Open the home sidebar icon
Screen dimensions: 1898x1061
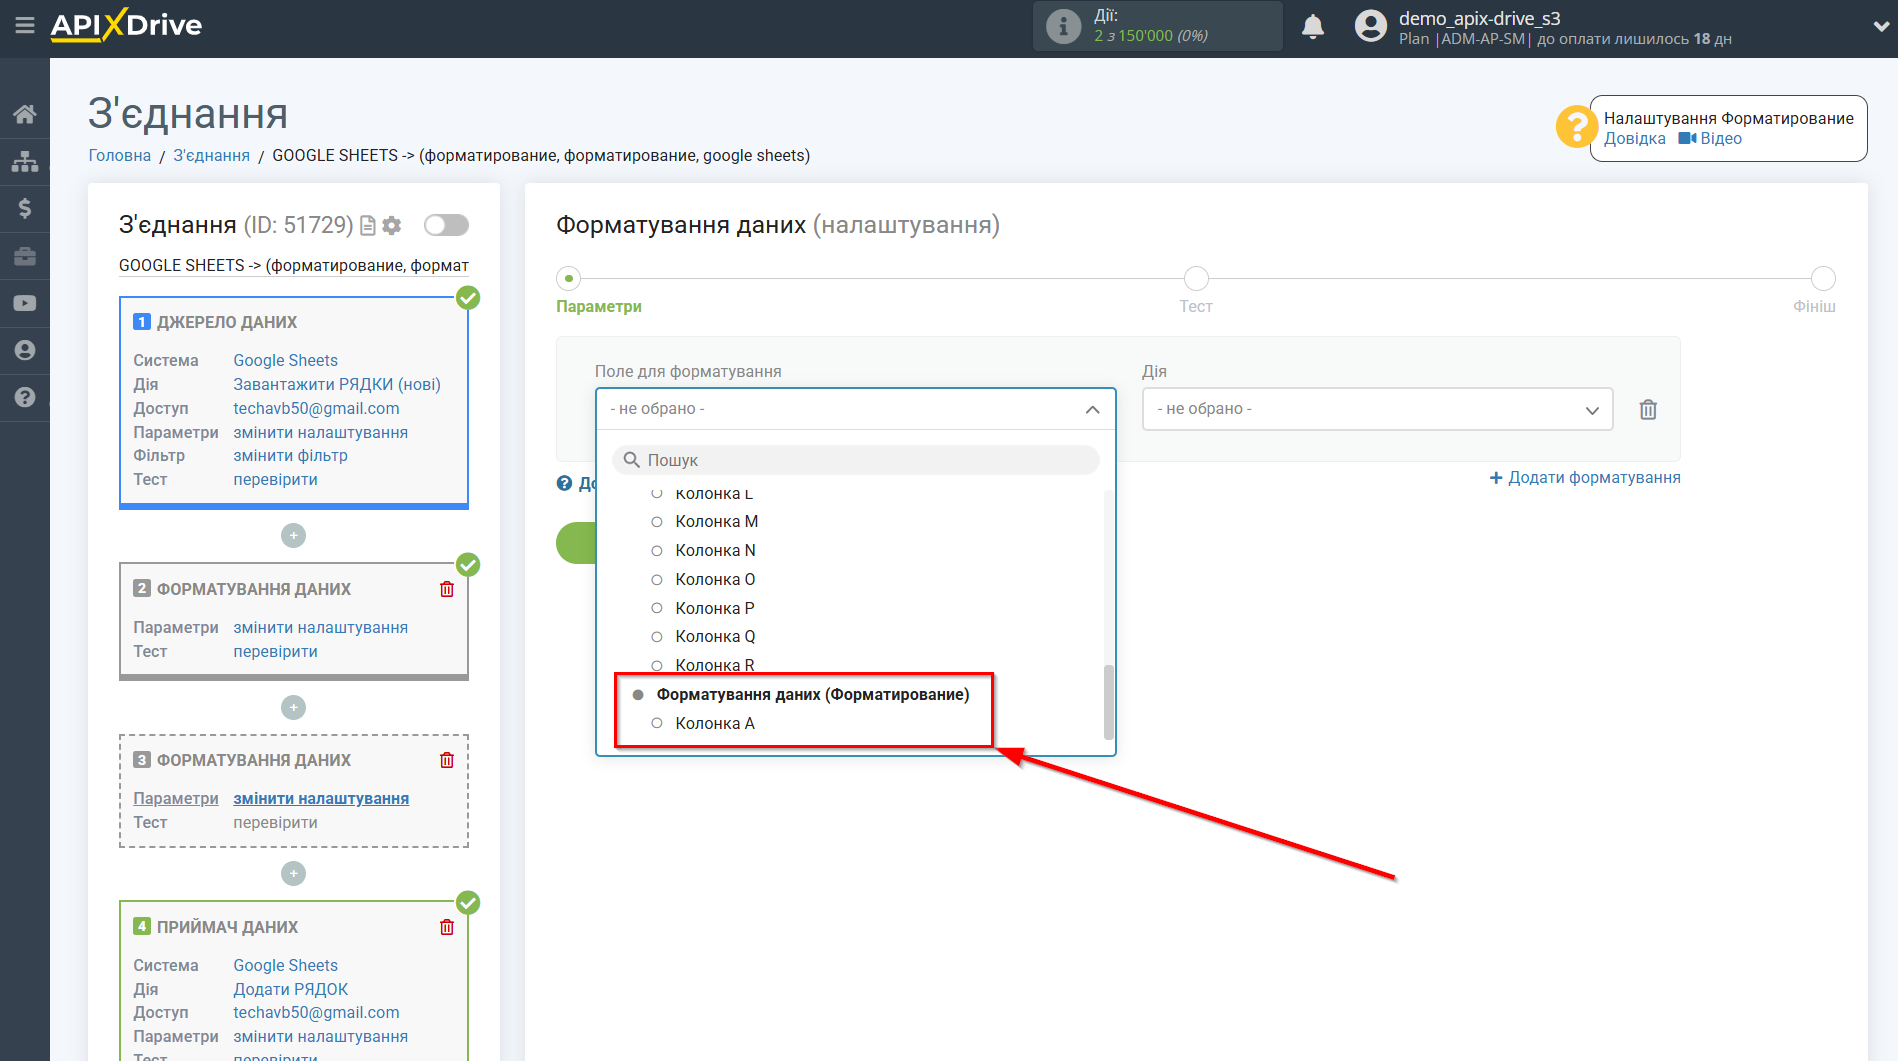[x=25, y=114]
